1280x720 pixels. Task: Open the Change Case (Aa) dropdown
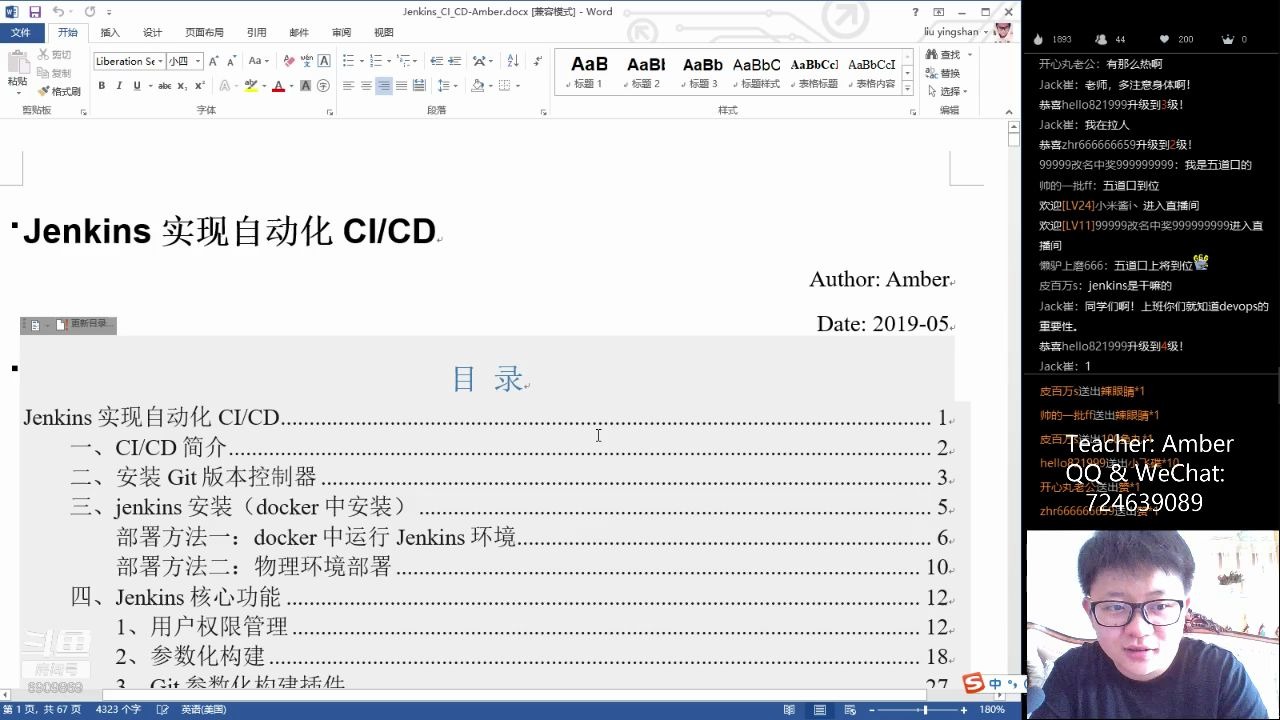pyautogui.click(x=258, y=61)
